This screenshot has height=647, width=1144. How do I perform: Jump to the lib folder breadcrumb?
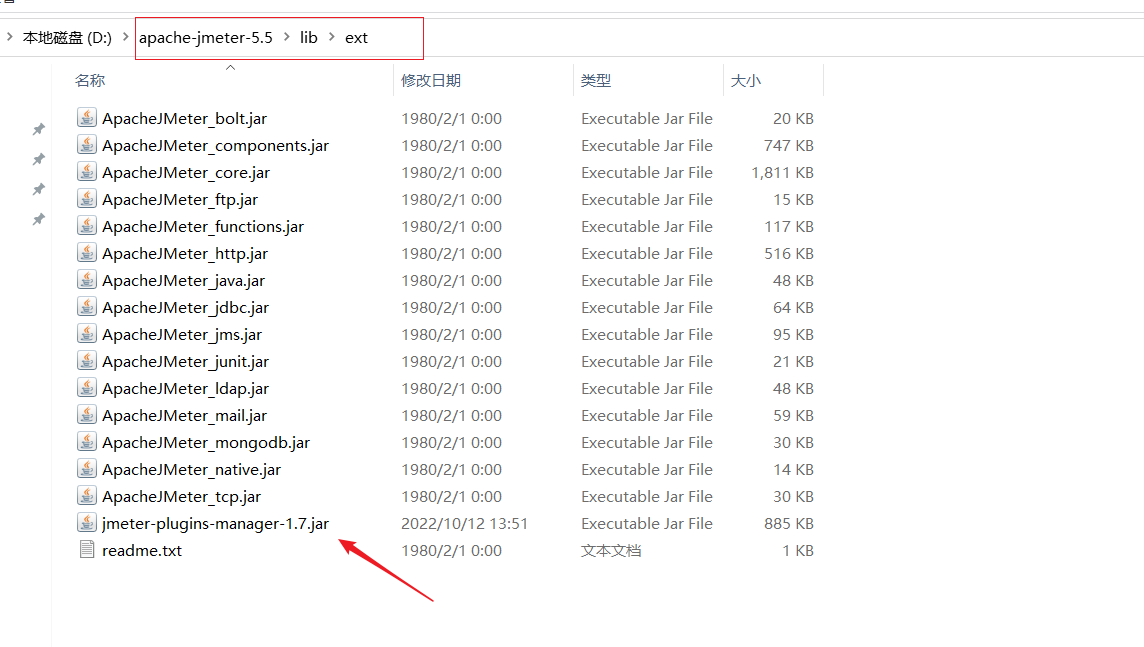[309, 37]
